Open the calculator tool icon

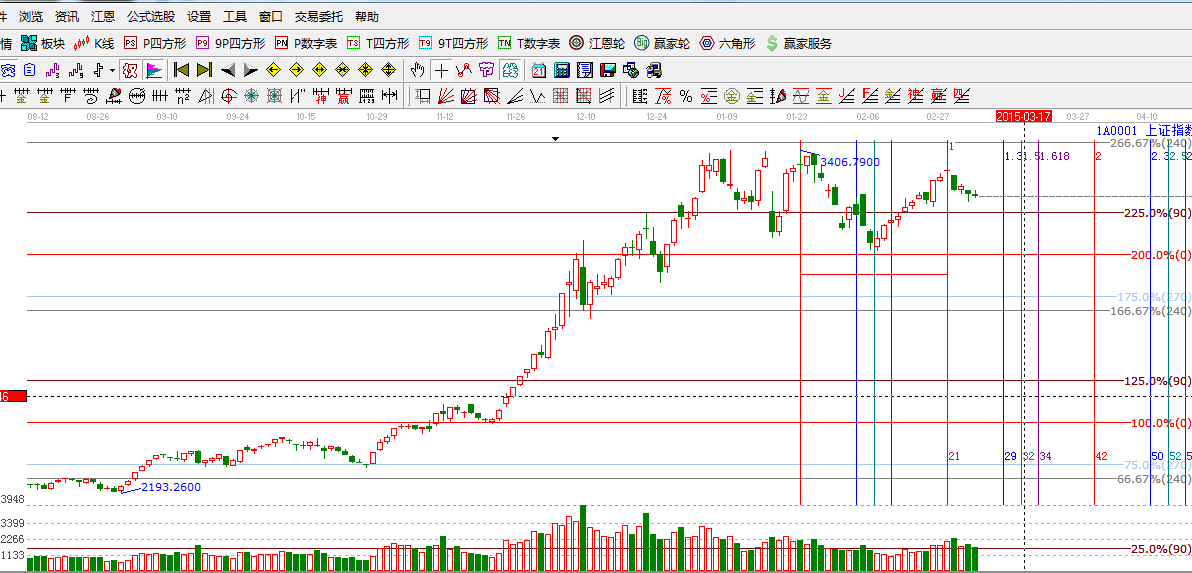point(562,70)
